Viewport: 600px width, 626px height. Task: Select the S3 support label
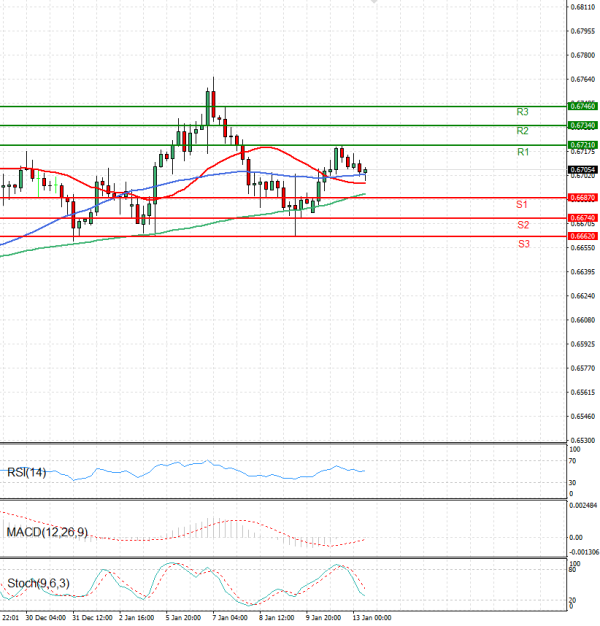524,244
